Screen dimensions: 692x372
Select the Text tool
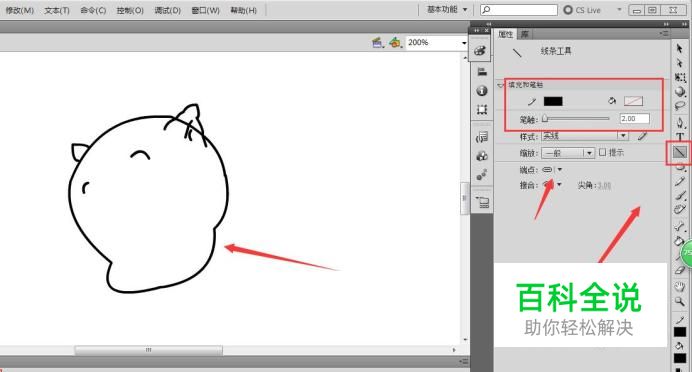point(680,137)
